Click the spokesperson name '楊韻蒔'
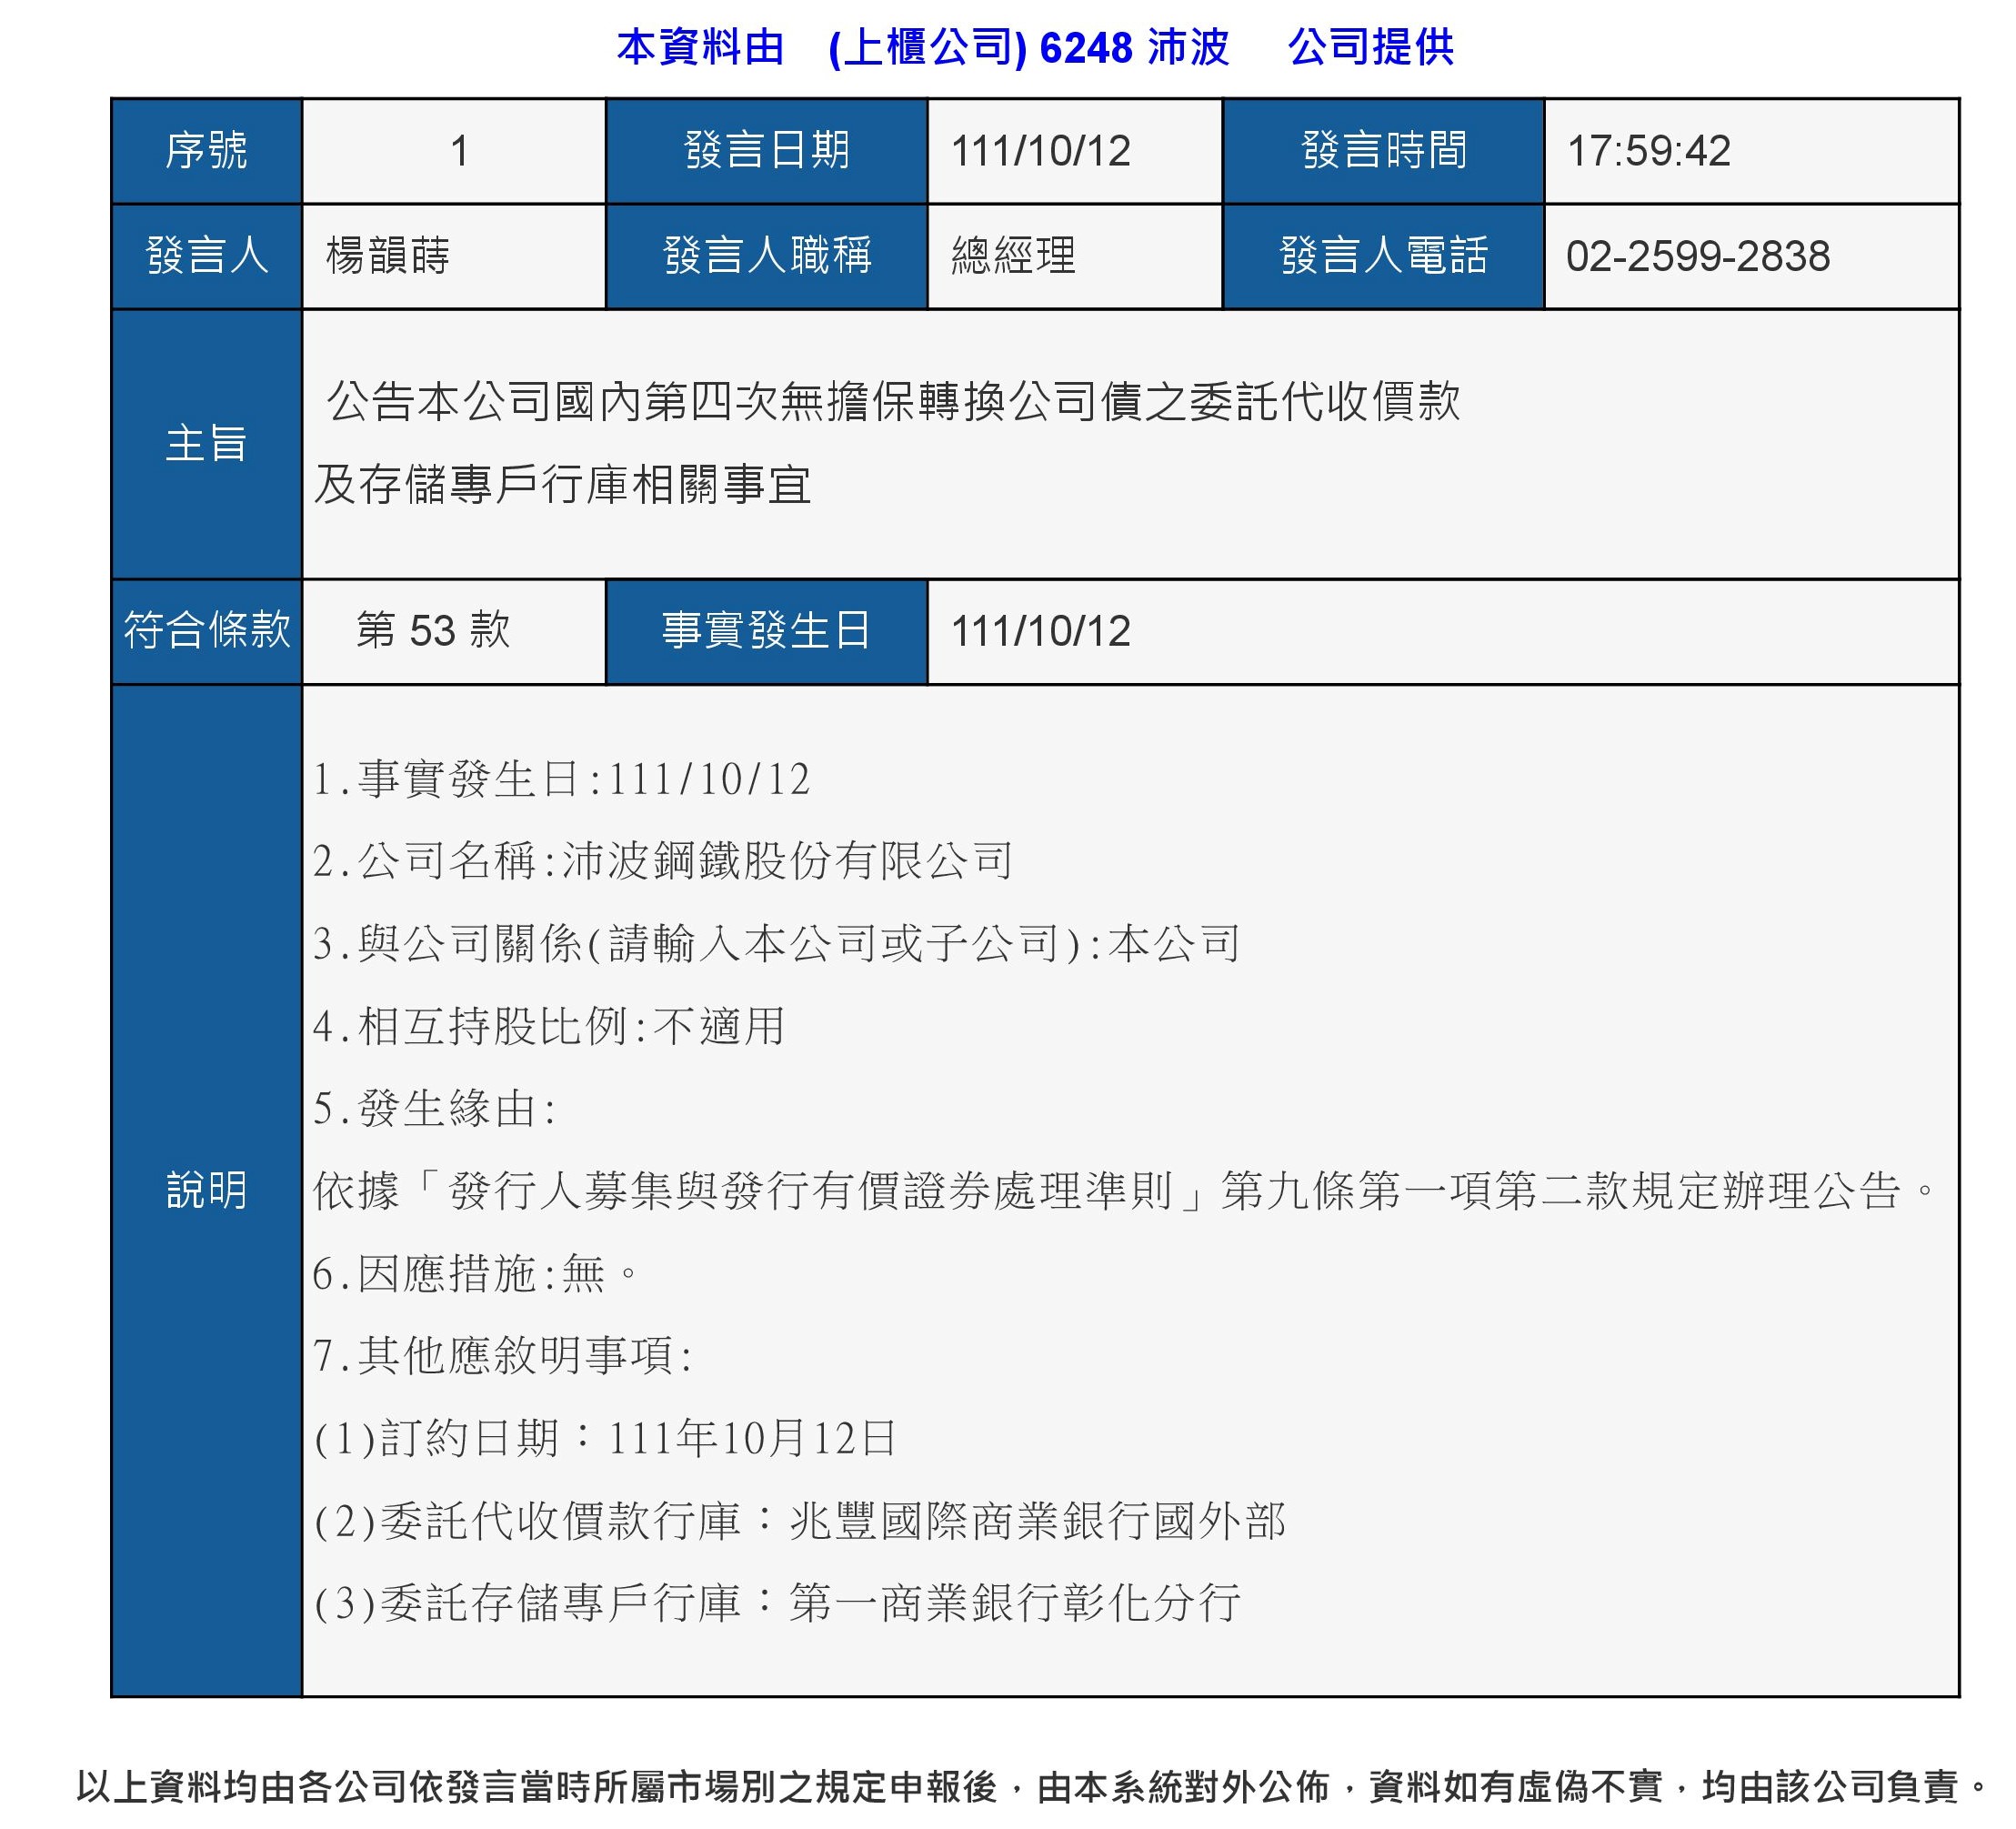Viewport: 2016px width, 1829px height. [388, 256]
